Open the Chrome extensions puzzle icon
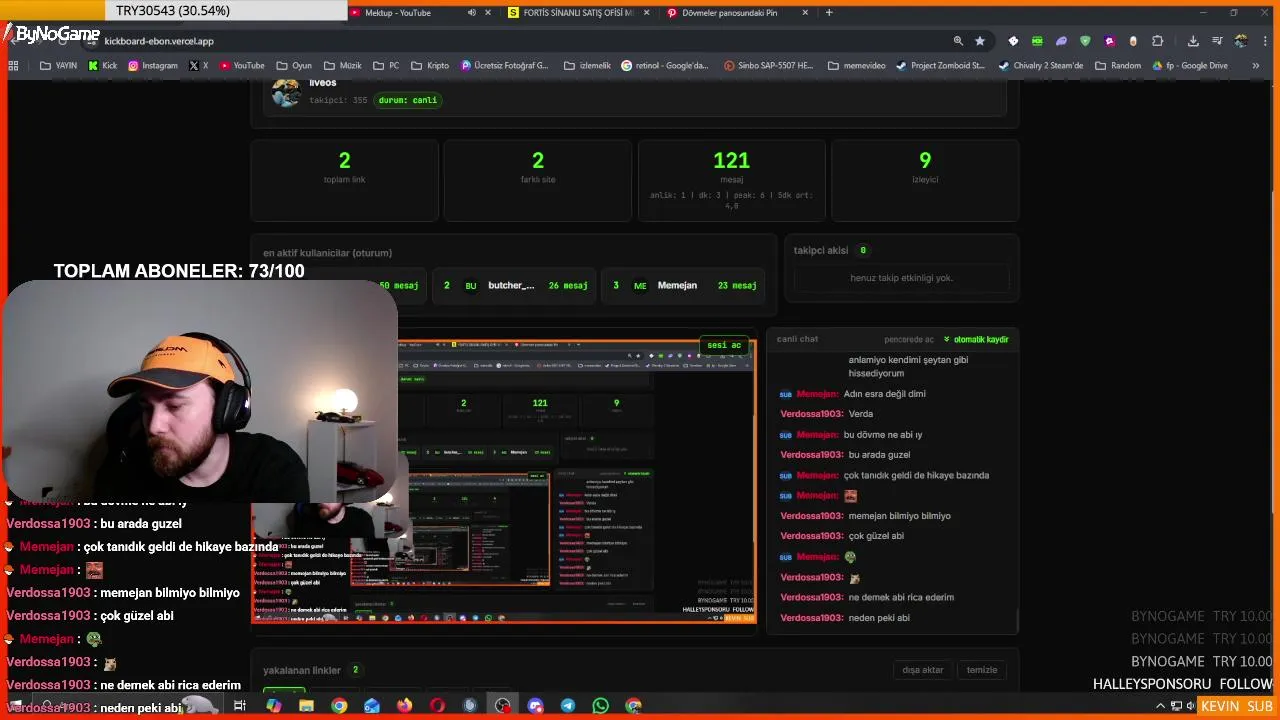This screenshot has height=720, width=1280. click(x=1157, y=41)
